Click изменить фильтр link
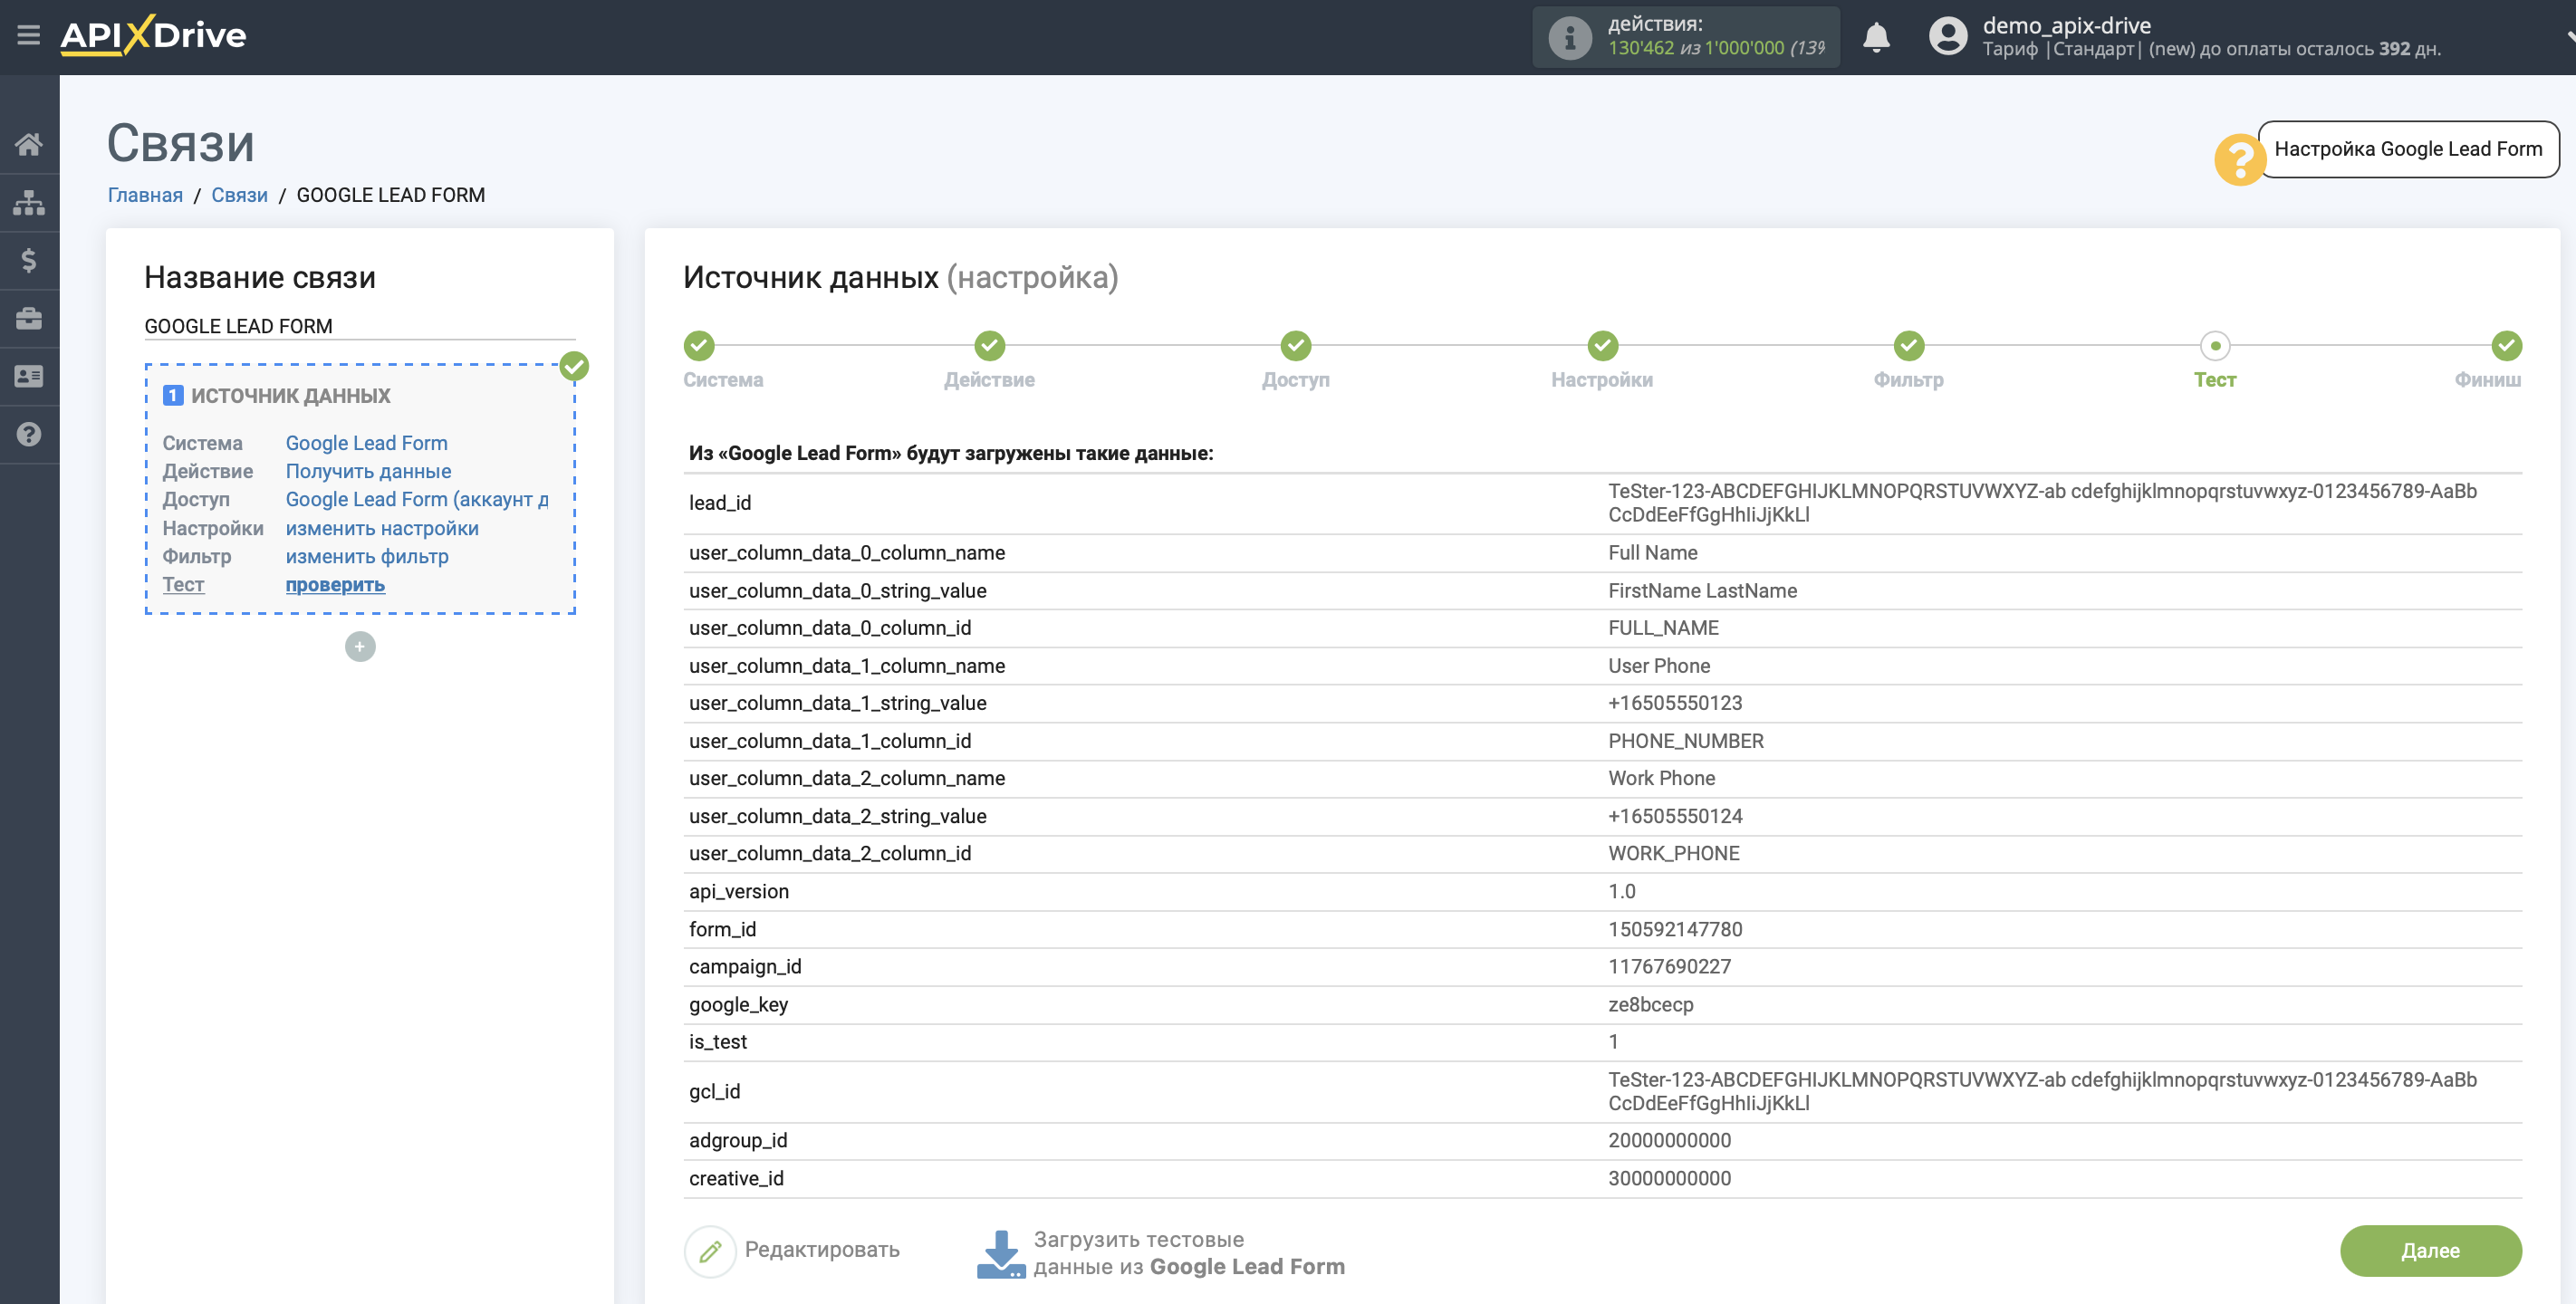This screenshot has width=2576, height=1304. 367,556
